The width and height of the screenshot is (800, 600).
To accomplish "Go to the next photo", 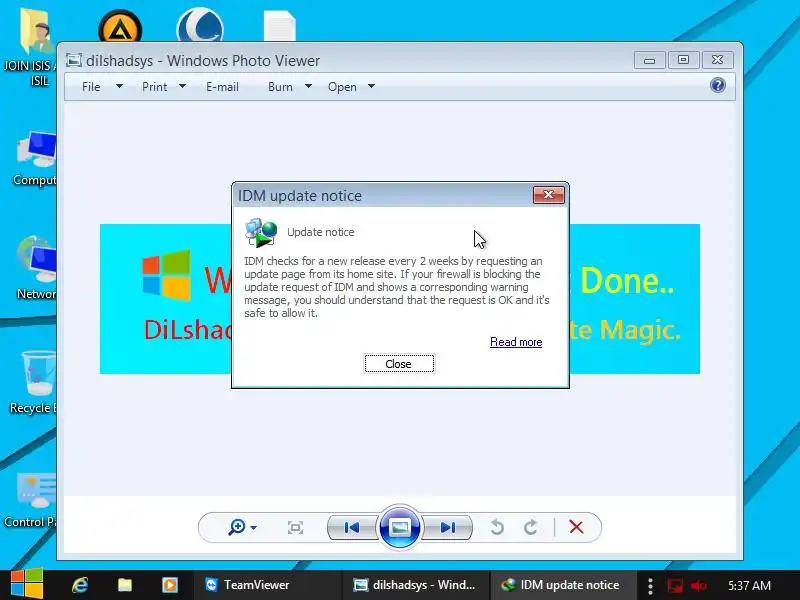I will [x=447, y=527].
